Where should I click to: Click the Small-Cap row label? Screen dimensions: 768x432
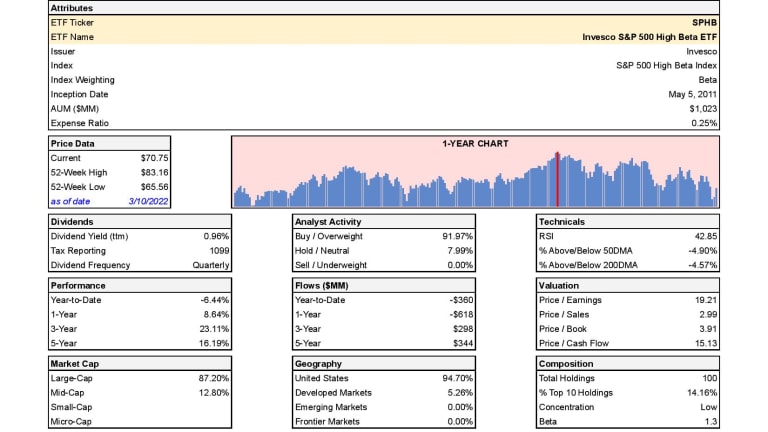71,407
